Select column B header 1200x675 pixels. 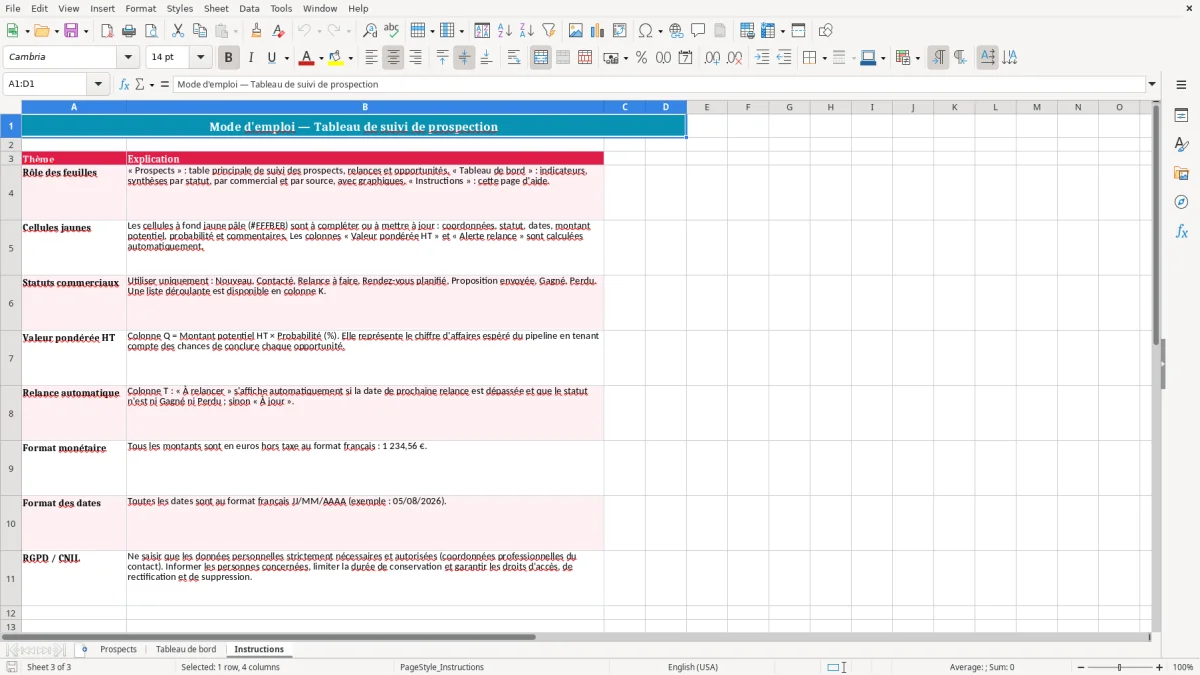tap(365, 107)
